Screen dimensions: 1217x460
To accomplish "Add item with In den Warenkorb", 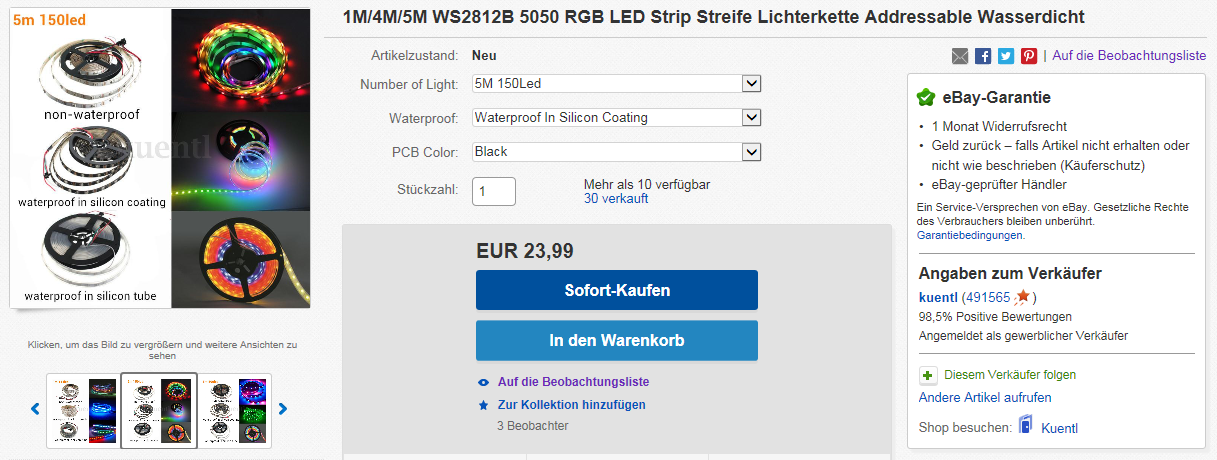I will point(617,340).
